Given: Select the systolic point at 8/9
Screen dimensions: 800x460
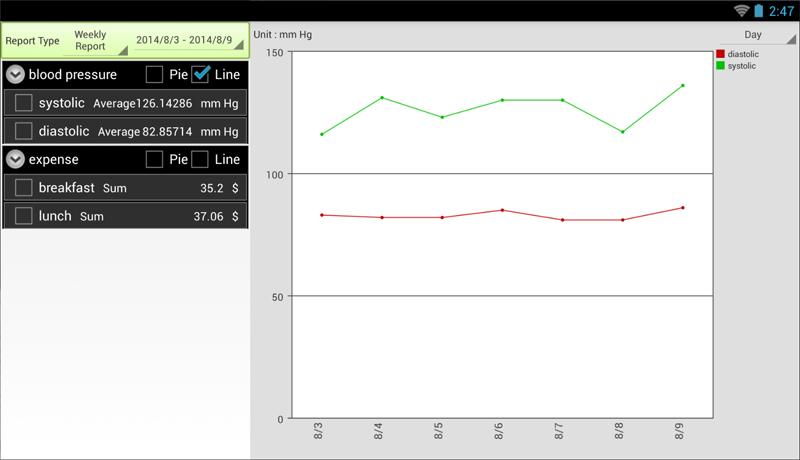Looking at the screenshot, I should (683, 85).
